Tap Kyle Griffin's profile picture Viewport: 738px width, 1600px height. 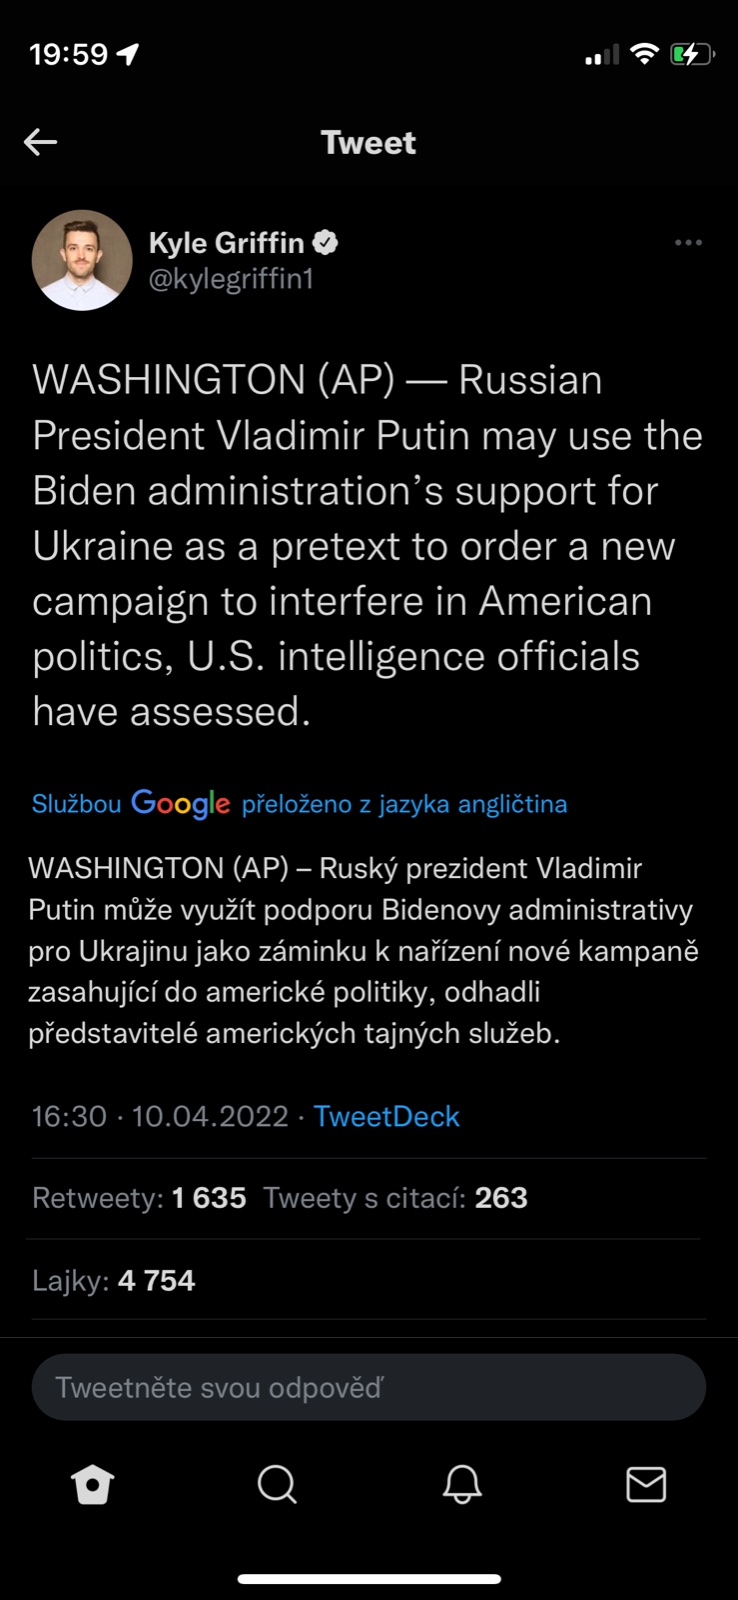pyautogui.click(x=82, y=260)
